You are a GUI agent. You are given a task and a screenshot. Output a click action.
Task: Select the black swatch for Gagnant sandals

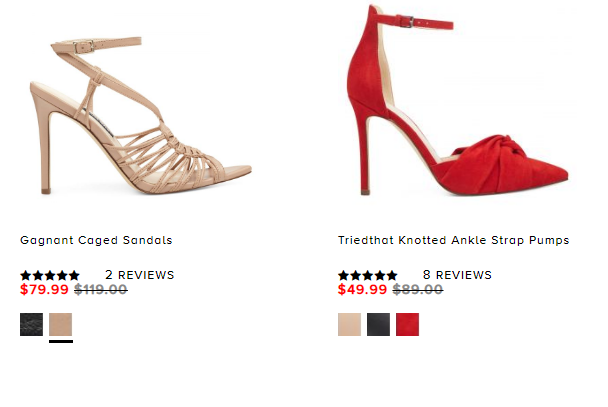(x=31, y=324)
